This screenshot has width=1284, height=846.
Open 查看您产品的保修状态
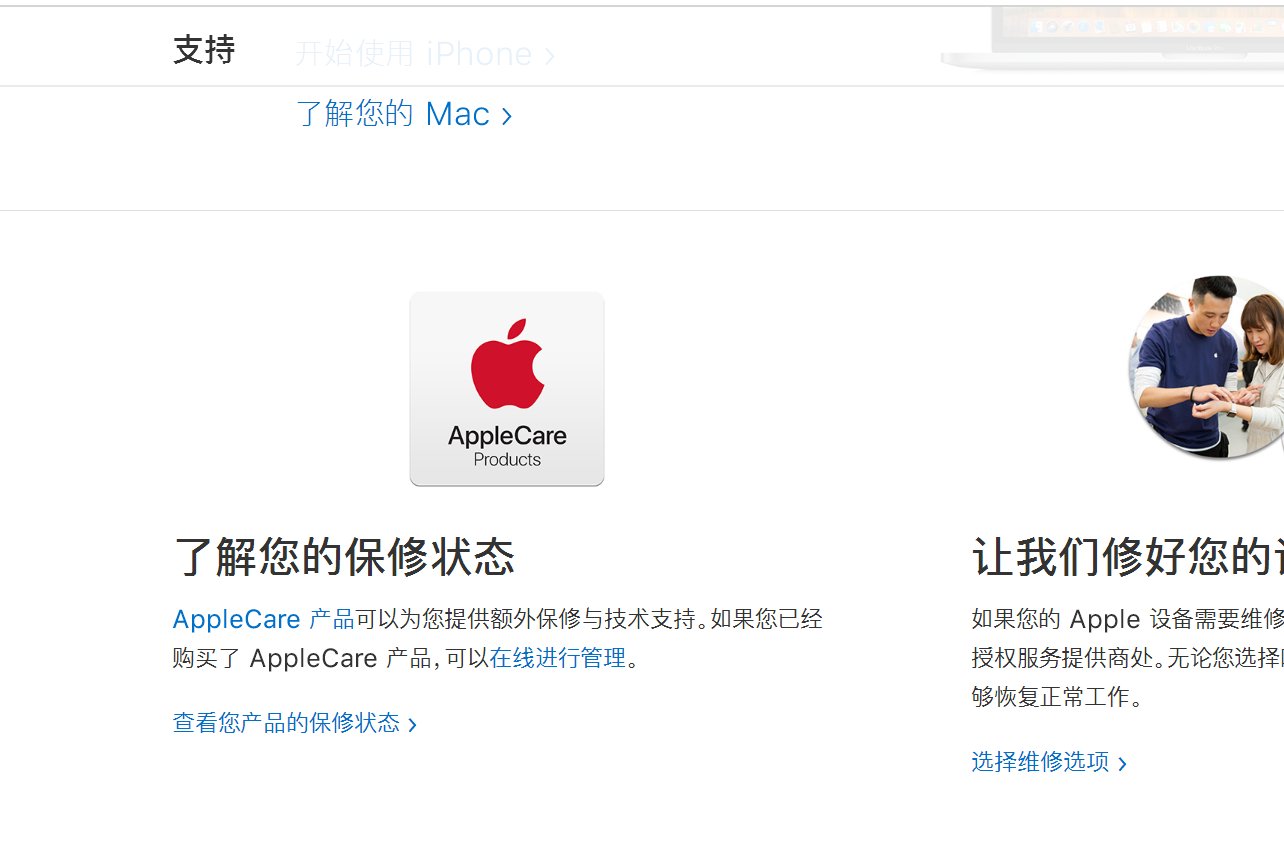coord(287,722)
